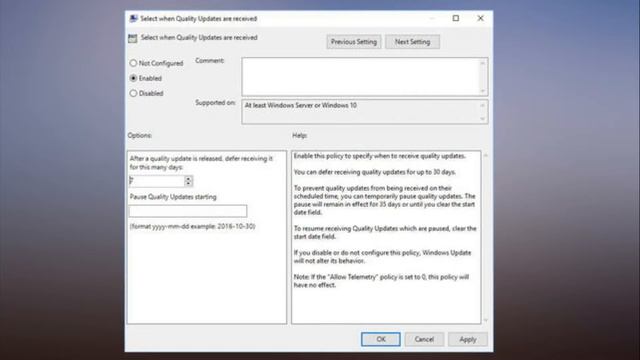The width and height of the screenshot is (640, 360).
Task: Click Help pane scroll up arrow
Action: [x=486, y=156]
